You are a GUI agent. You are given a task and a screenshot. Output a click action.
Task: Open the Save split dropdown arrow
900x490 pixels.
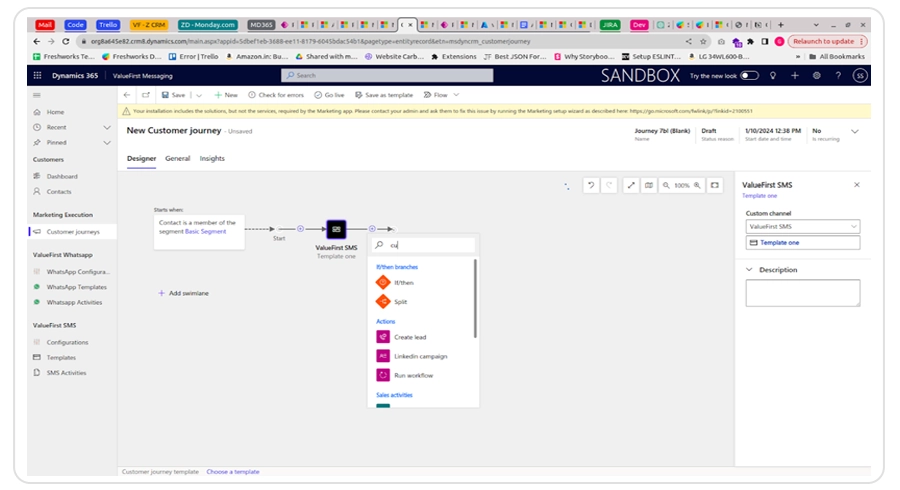click(x=199, y=95)
